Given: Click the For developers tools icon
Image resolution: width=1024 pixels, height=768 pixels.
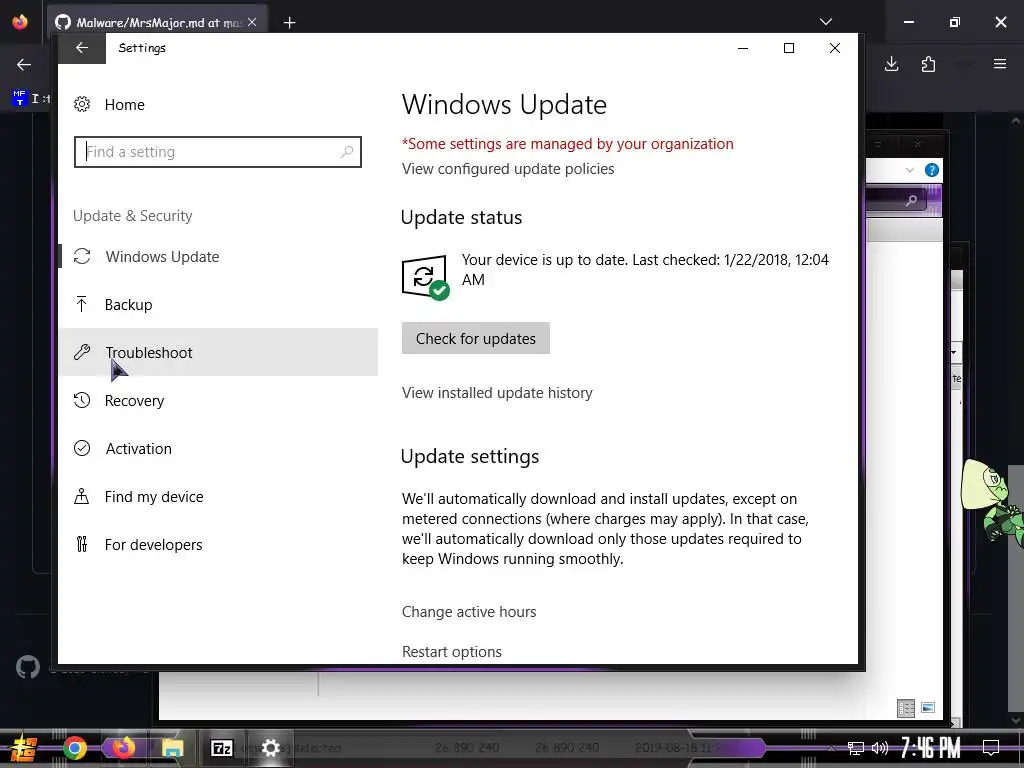Looking at the screenshot, I should tap(82, 544).
